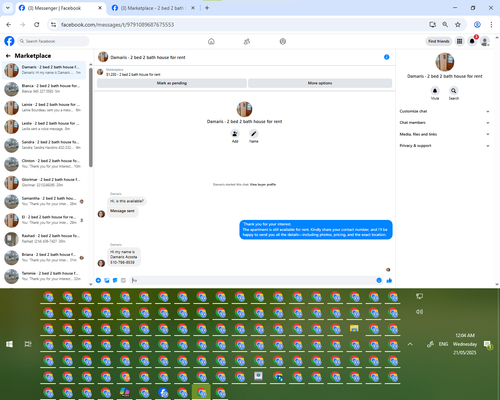Open the Windows notification center icon
This screenshot has width=500, height=400.
click(x=488, y=344)
